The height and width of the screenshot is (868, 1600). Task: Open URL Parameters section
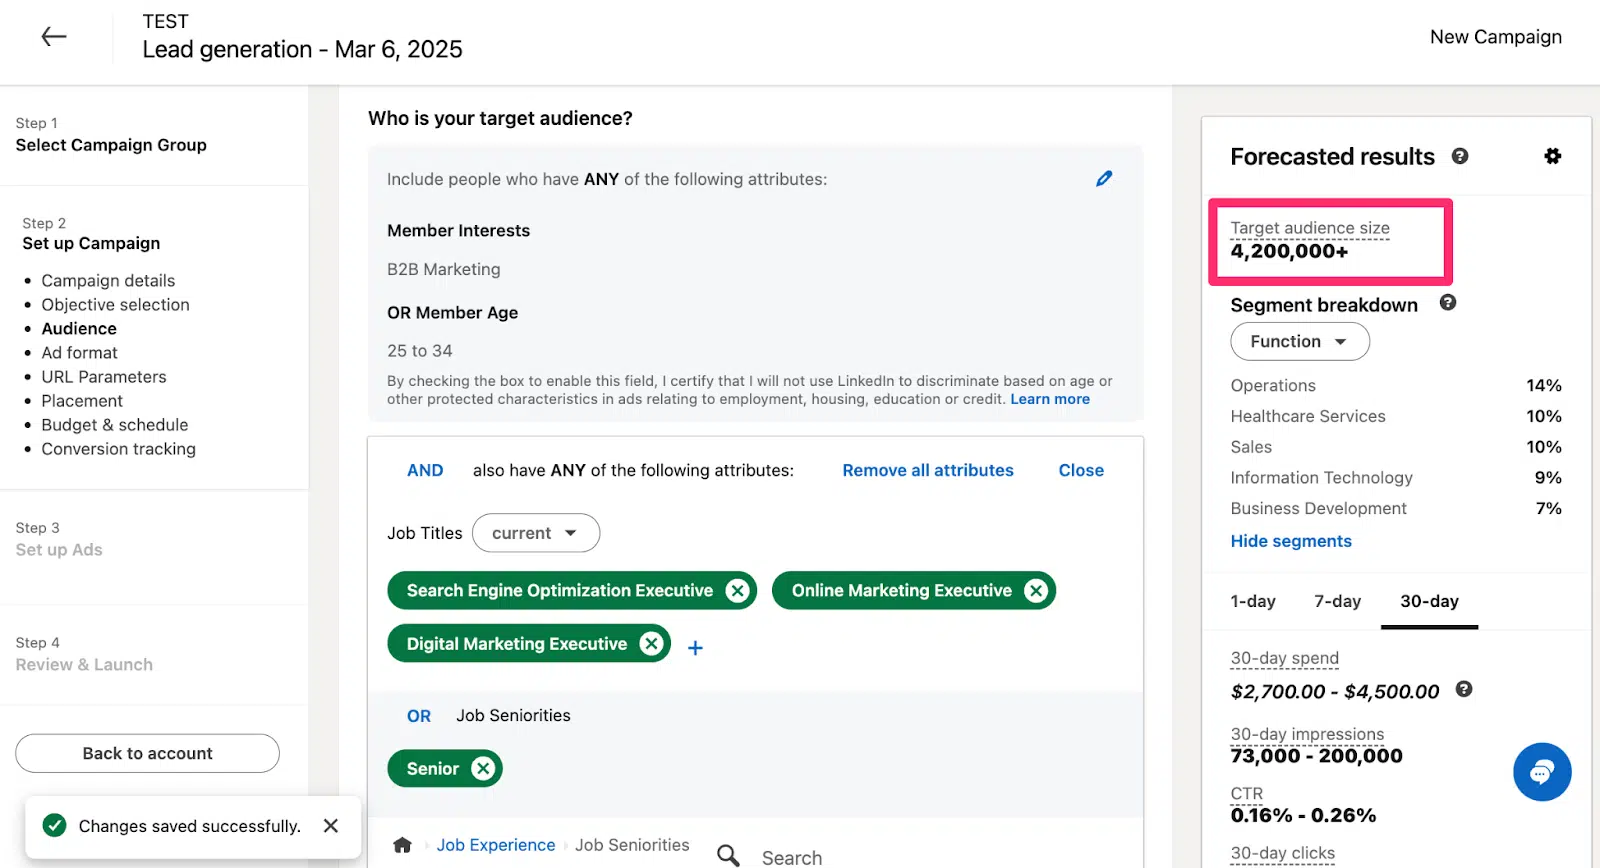104,377
